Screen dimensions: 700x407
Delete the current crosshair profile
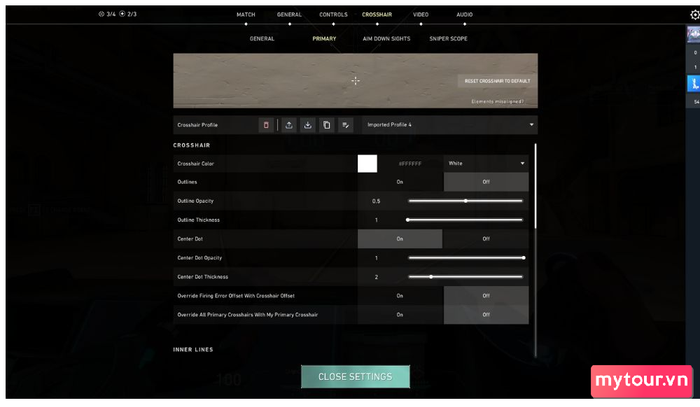point(266,125)
